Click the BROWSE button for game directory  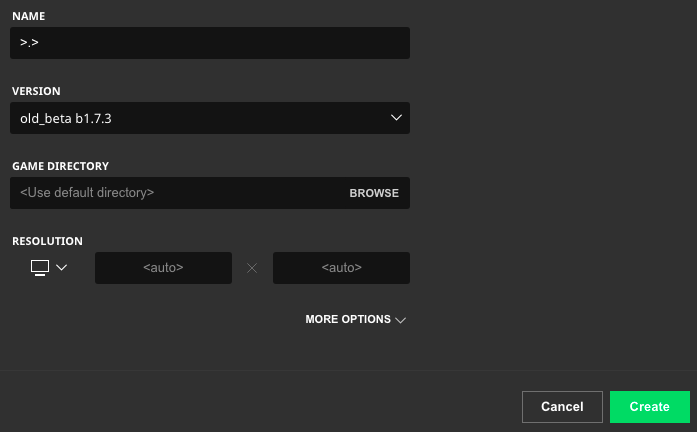click(374, 193)
